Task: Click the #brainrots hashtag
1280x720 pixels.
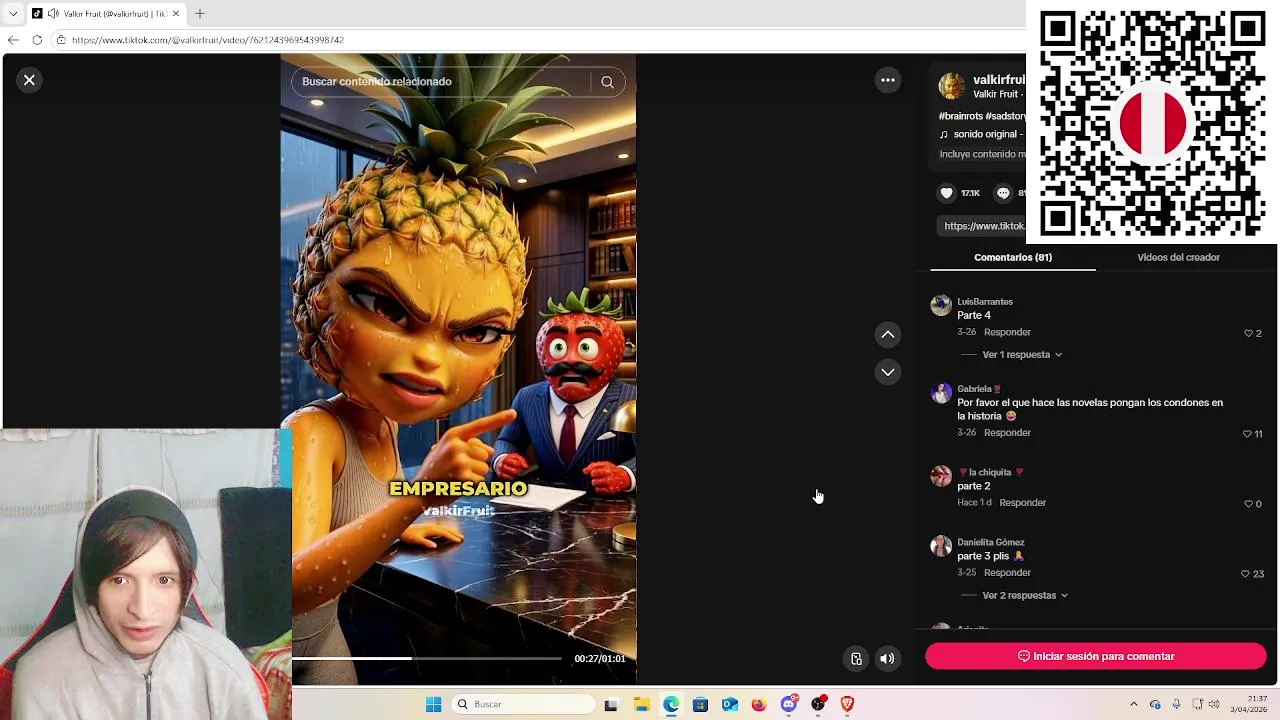Action: 960,116
